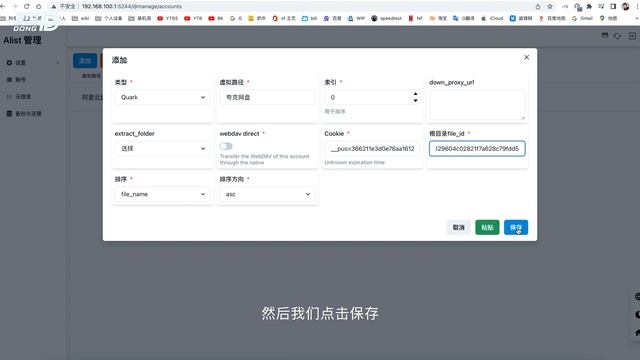
Task: Open the speedtest bookmark
Action: pyautogui.click(x=386, y=18)
